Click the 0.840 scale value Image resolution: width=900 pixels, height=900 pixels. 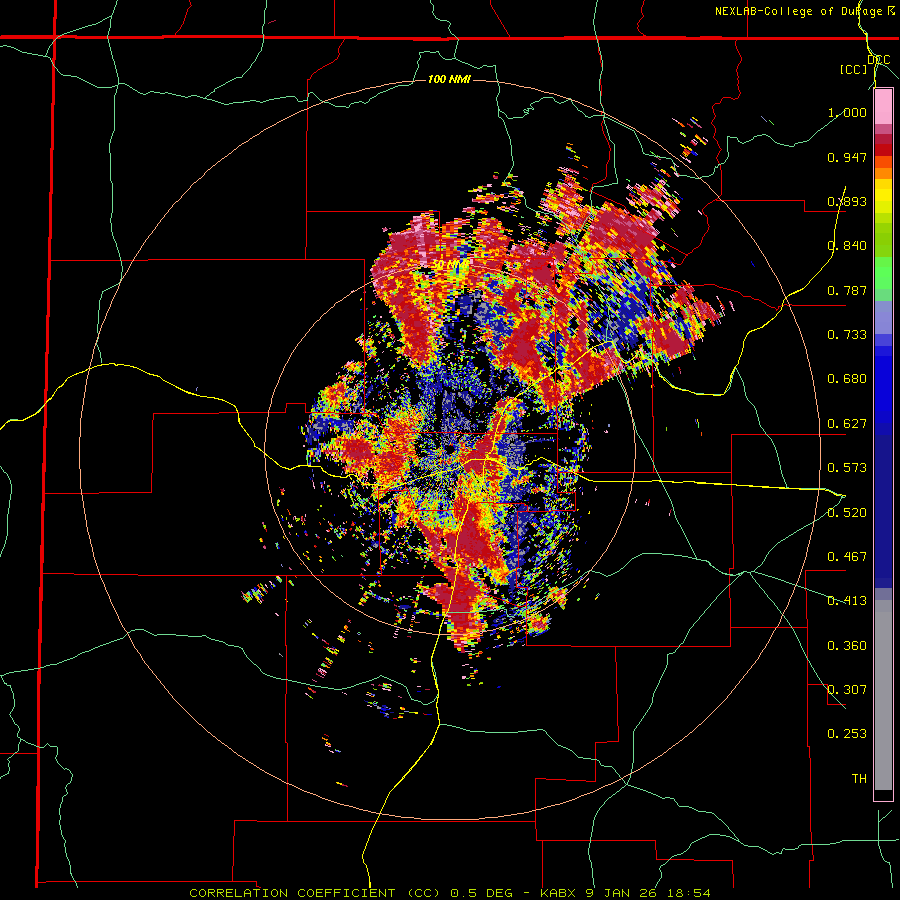point(847,246)
